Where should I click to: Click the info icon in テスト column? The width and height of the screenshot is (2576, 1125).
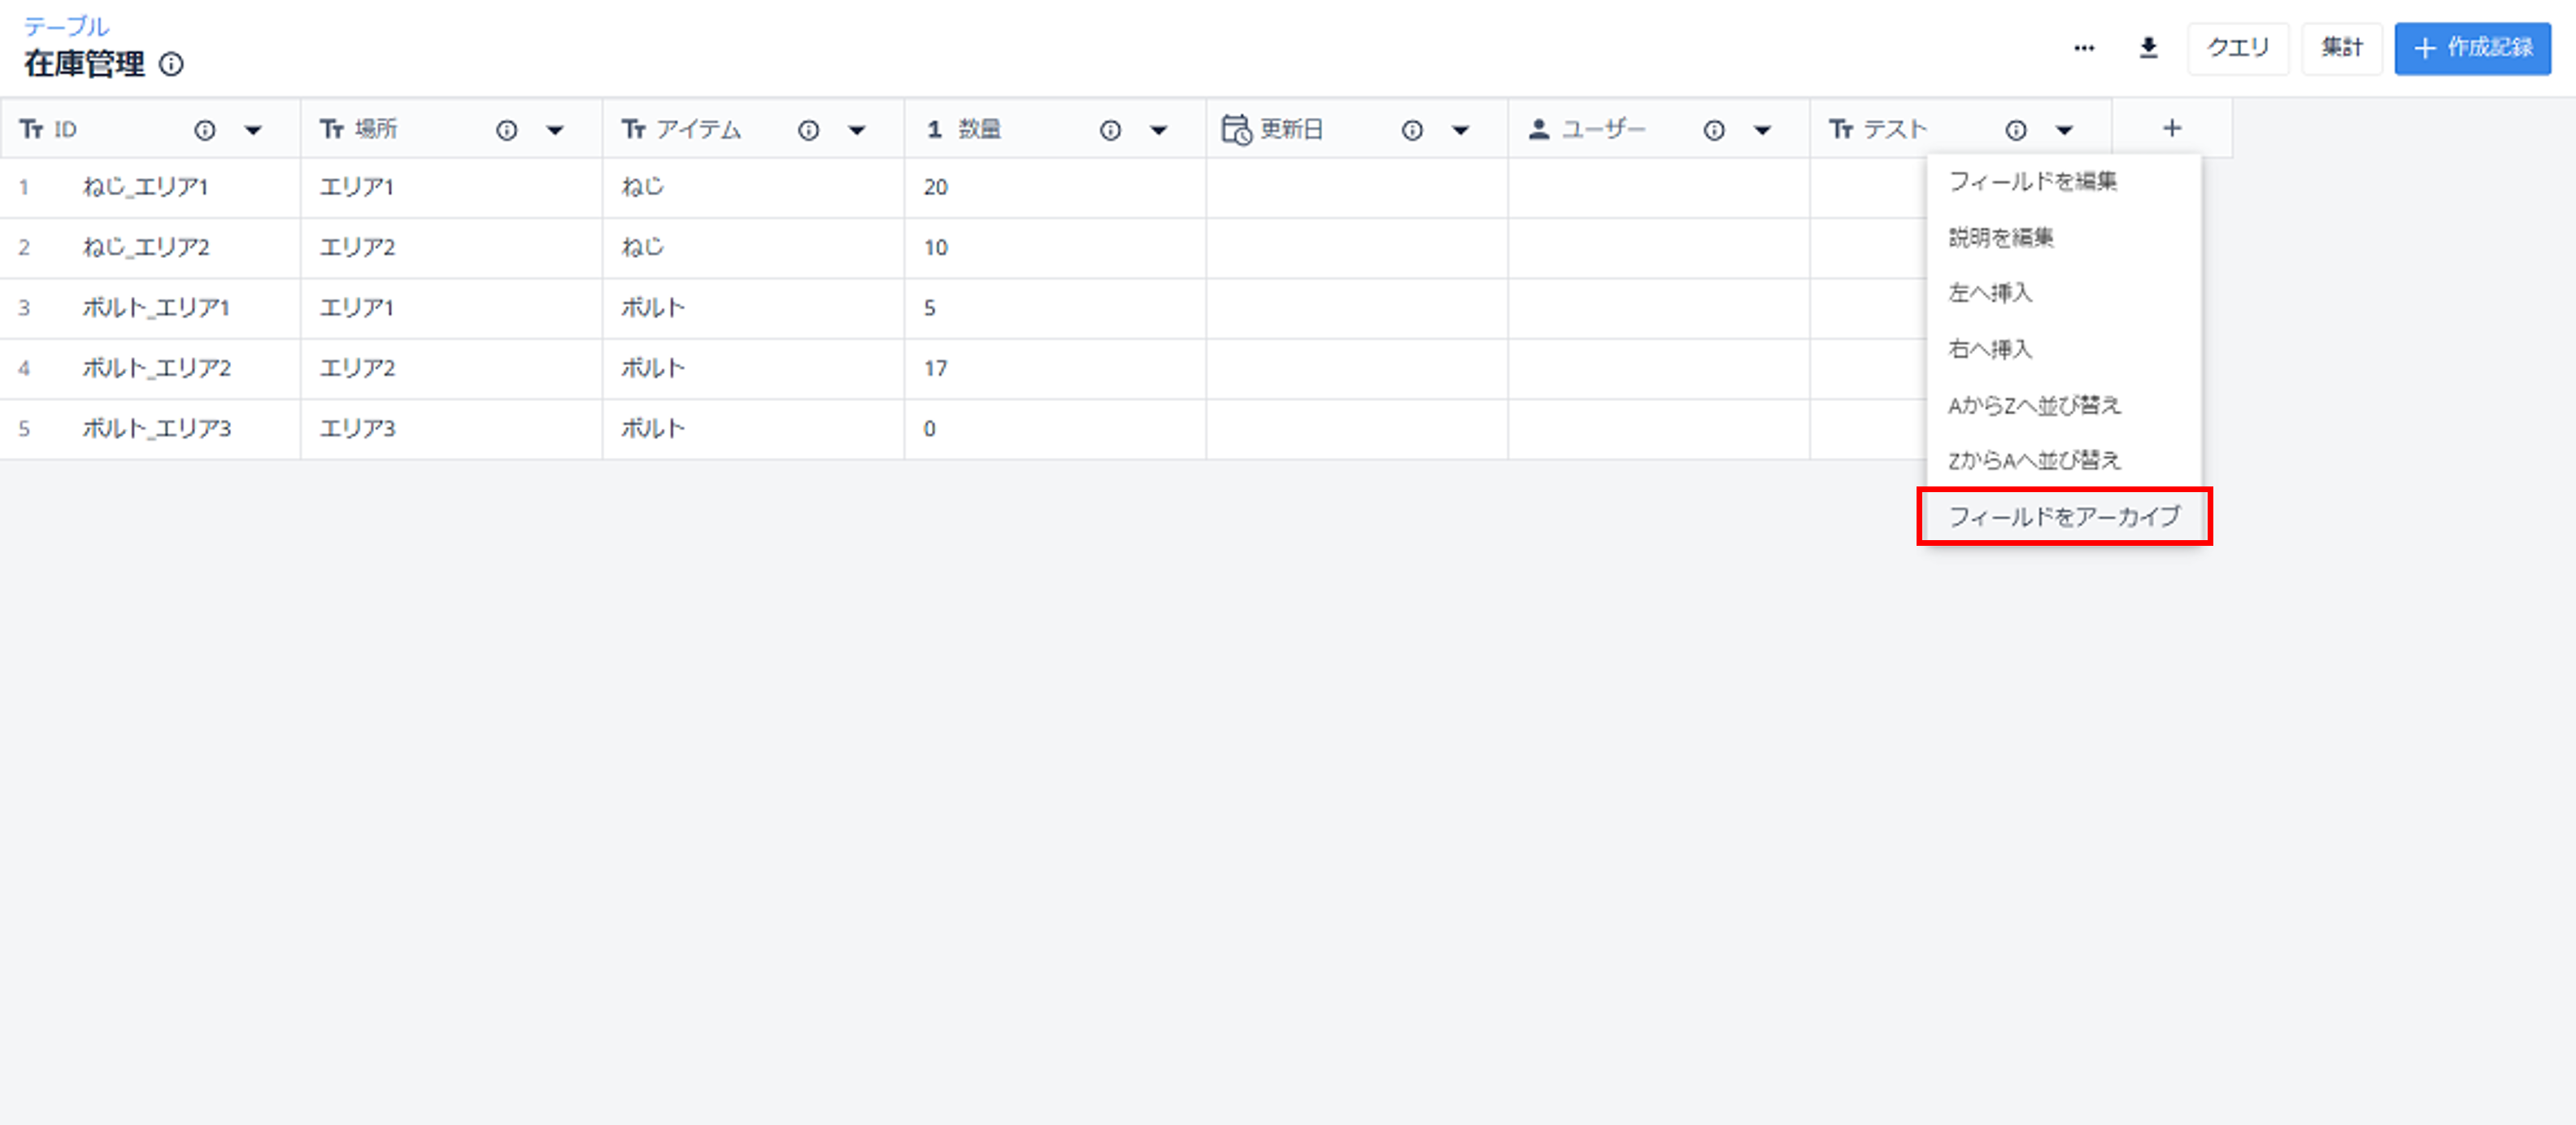click(2016, 129)
